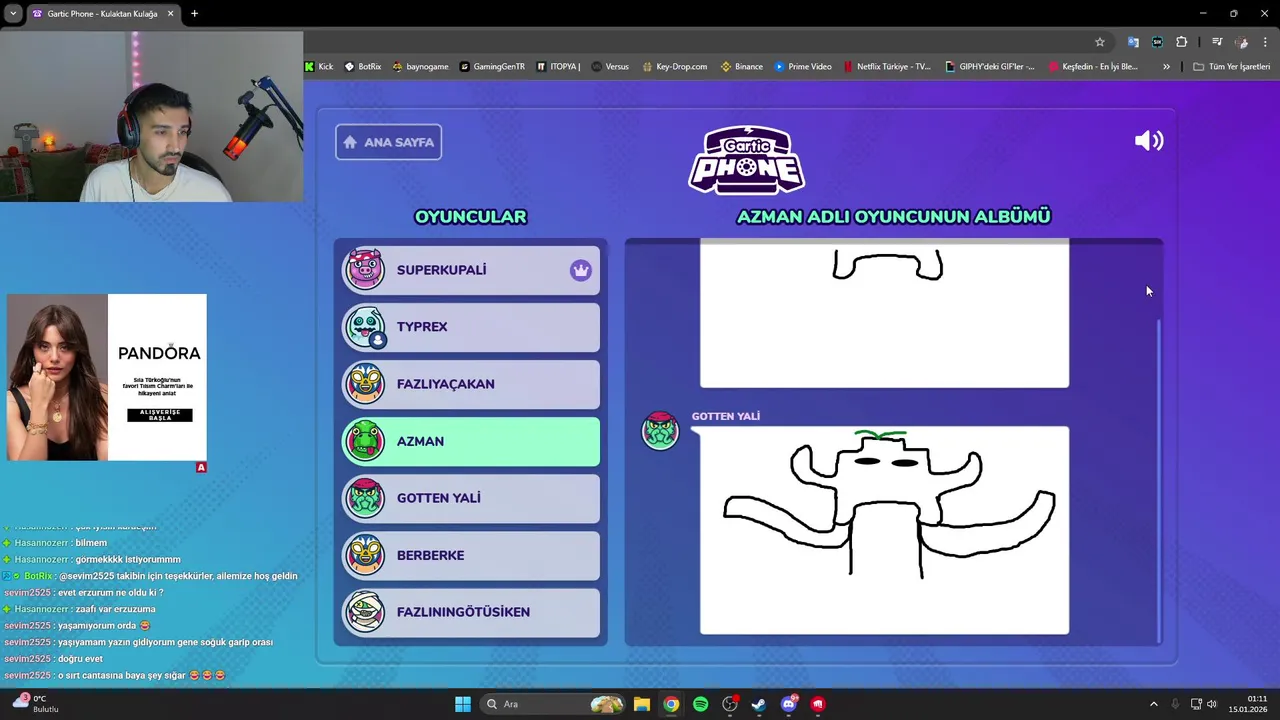Open the Chrome profile avatar

[1242, 42]
